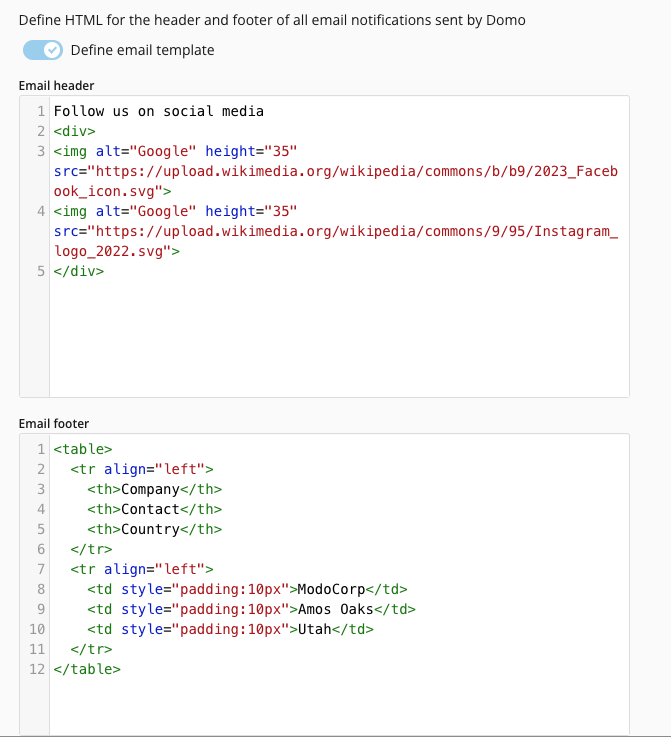This screenshot has width=671, height=737.
Task: Click the </tr> tag on footer line 6
Action: coord(91,549)
